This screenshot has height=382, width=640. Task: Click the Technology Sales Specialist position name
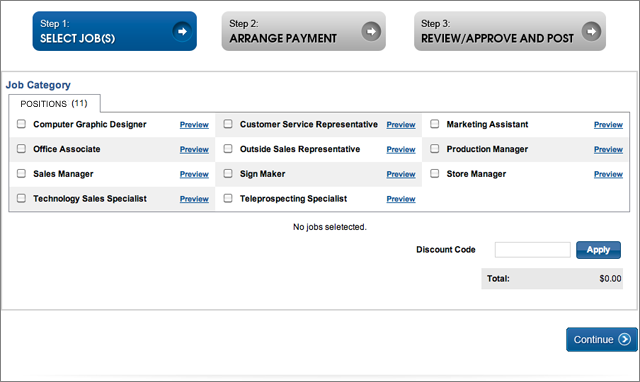click(90, 199)
